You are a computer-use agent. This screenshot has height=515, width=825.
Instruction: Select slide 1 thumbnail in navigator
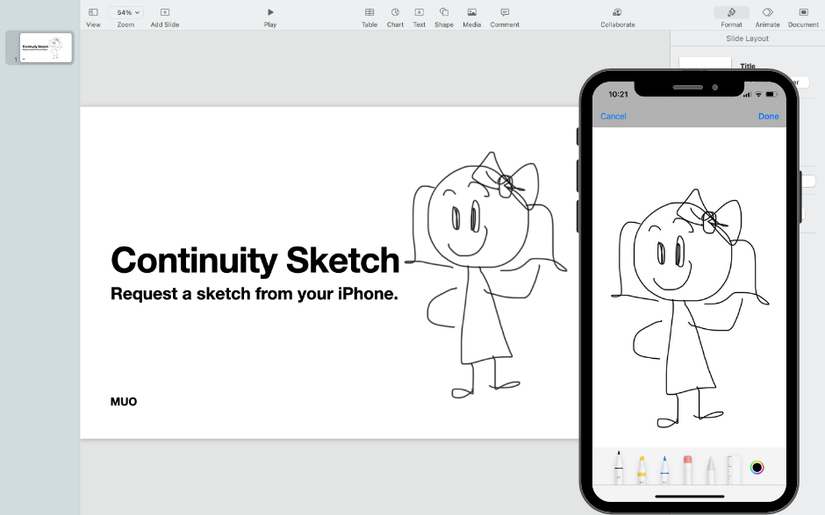point(46,48)
